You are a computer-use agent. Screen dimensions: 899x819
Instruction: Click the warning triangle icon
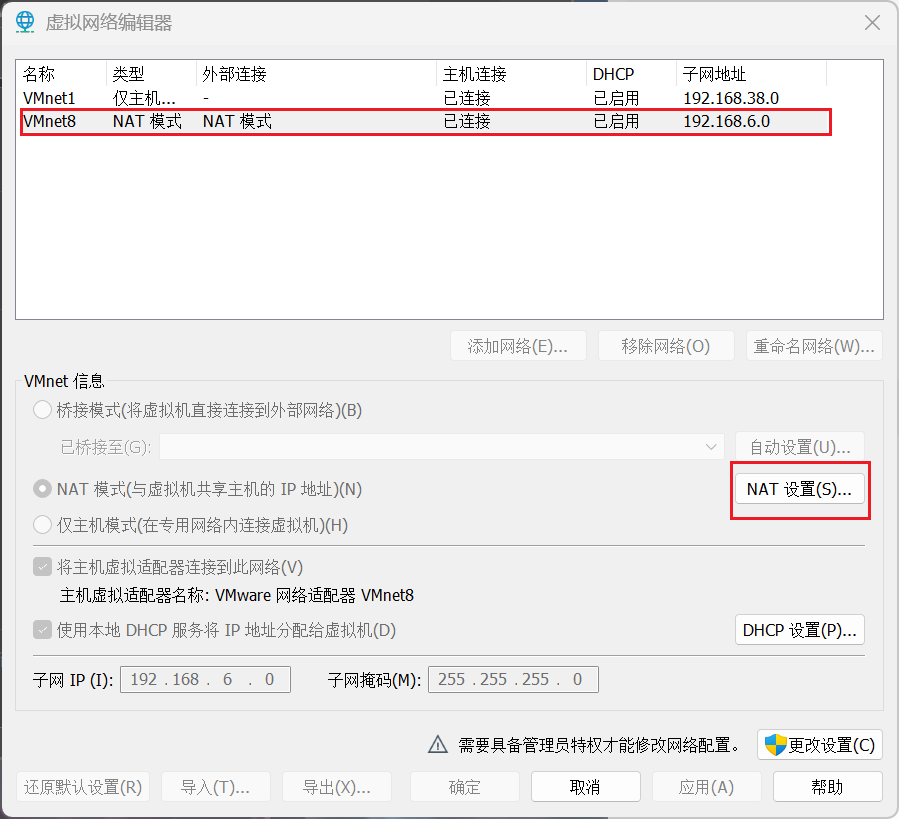point(438,744)
